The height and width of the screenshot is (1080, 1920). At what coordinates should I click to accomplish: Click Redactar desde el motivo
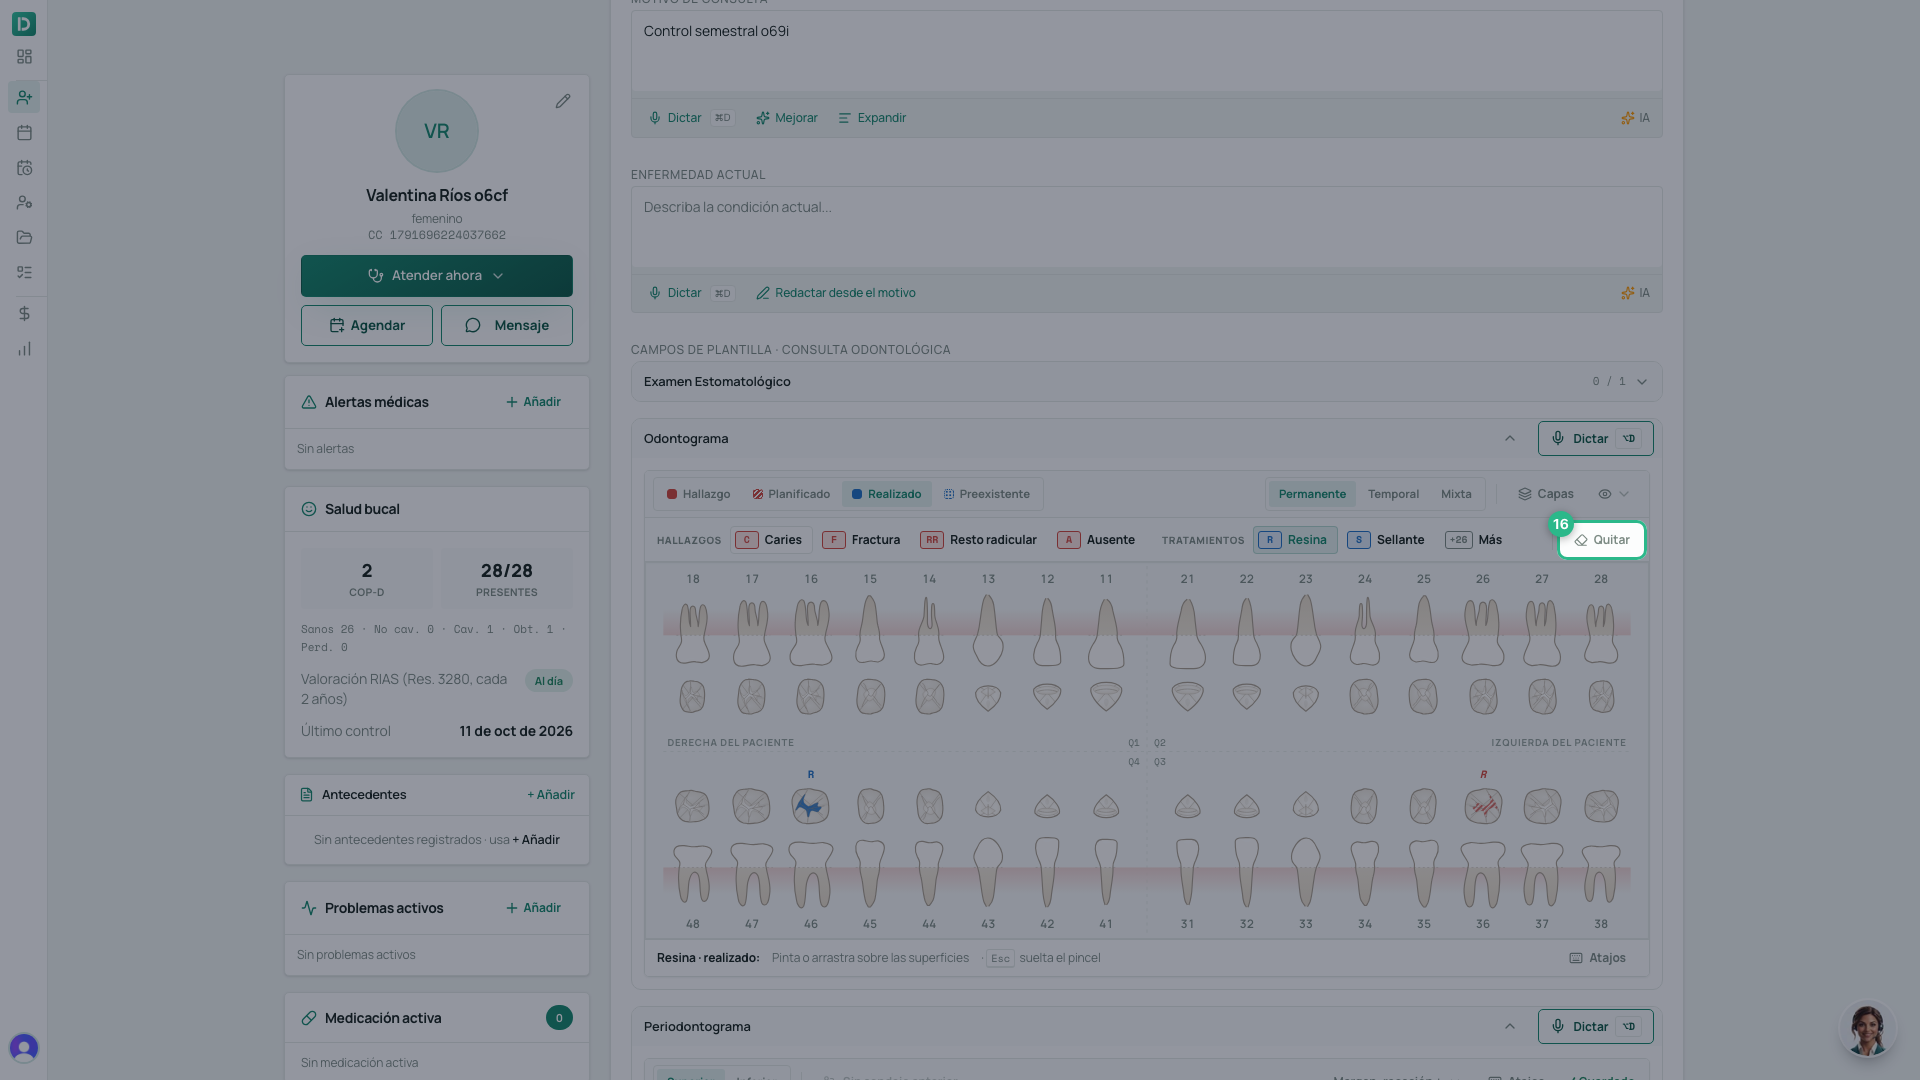coord(835,293)
